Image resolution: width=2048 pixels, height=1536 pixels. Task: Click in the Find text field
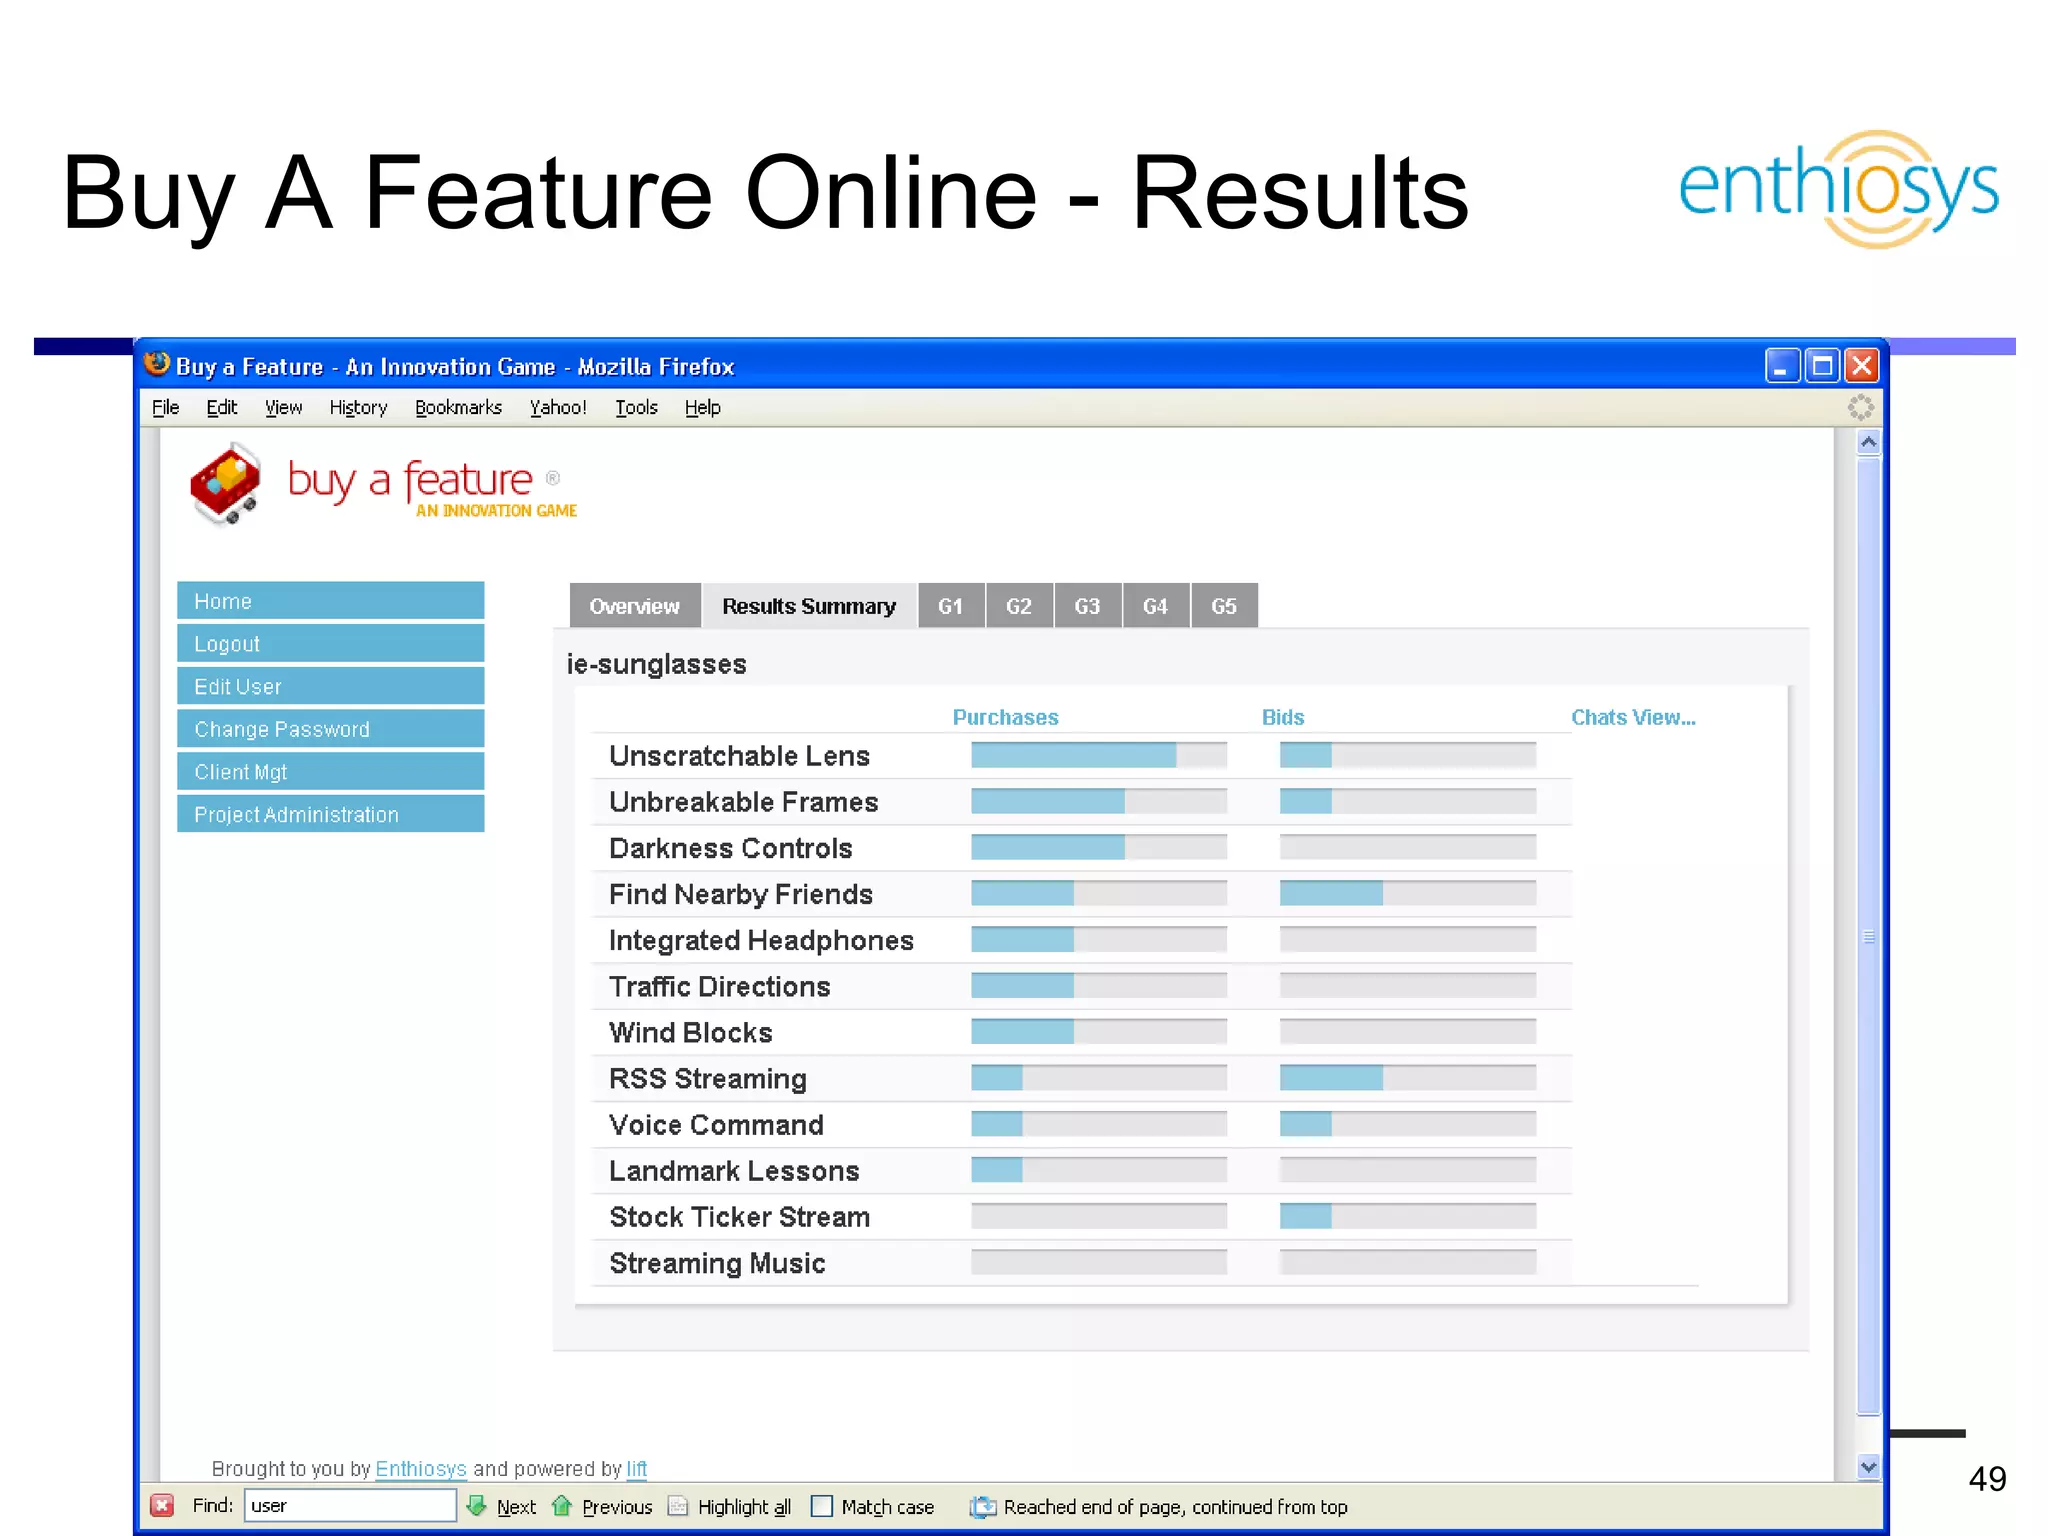click(x=350, y=1505)
